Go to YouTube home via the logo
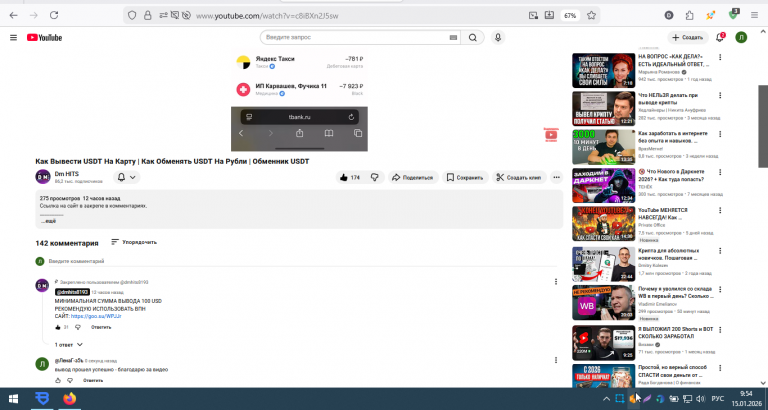The image size is (768, 410). pyautogui.click(x=44, y=38)
